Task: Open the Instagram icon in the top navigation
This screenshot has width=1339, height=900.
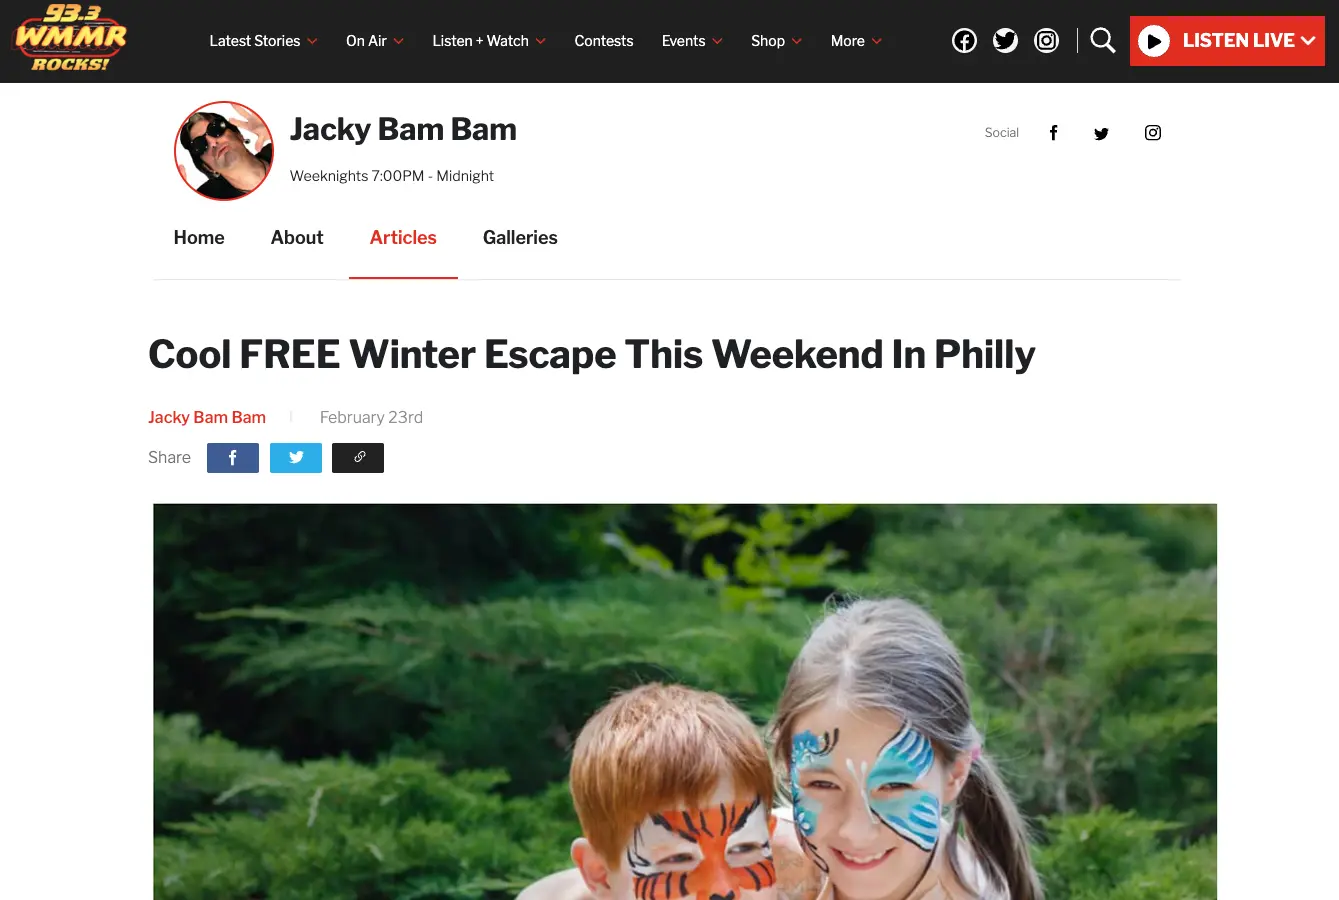Action: (1046, 41)
